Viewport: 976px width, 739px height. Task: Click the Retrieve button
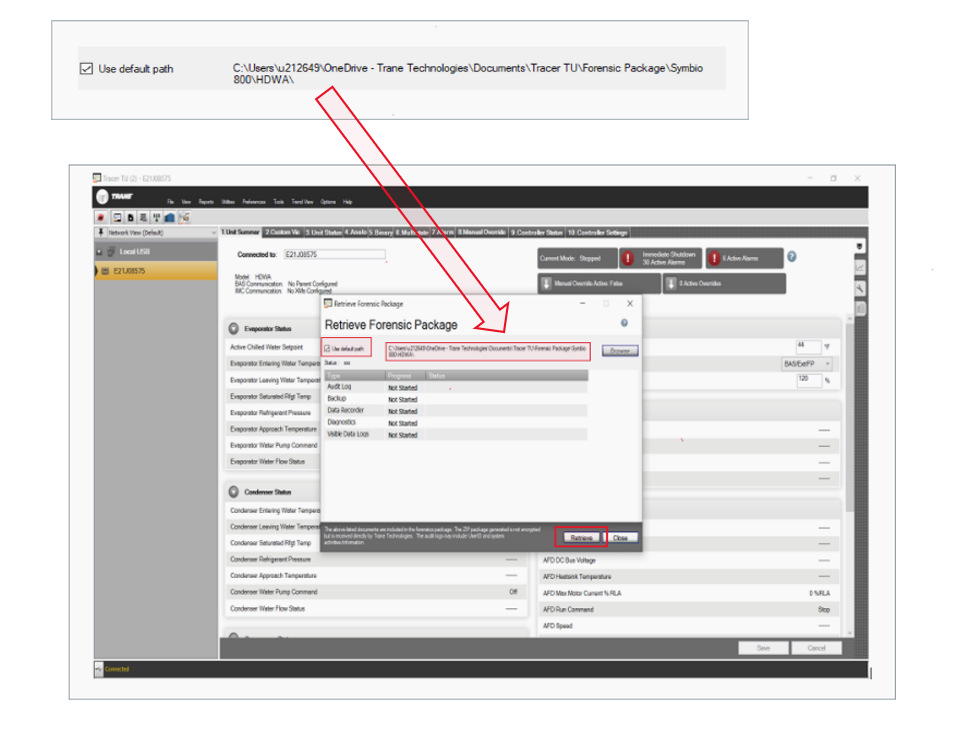[x=581, y=537]
